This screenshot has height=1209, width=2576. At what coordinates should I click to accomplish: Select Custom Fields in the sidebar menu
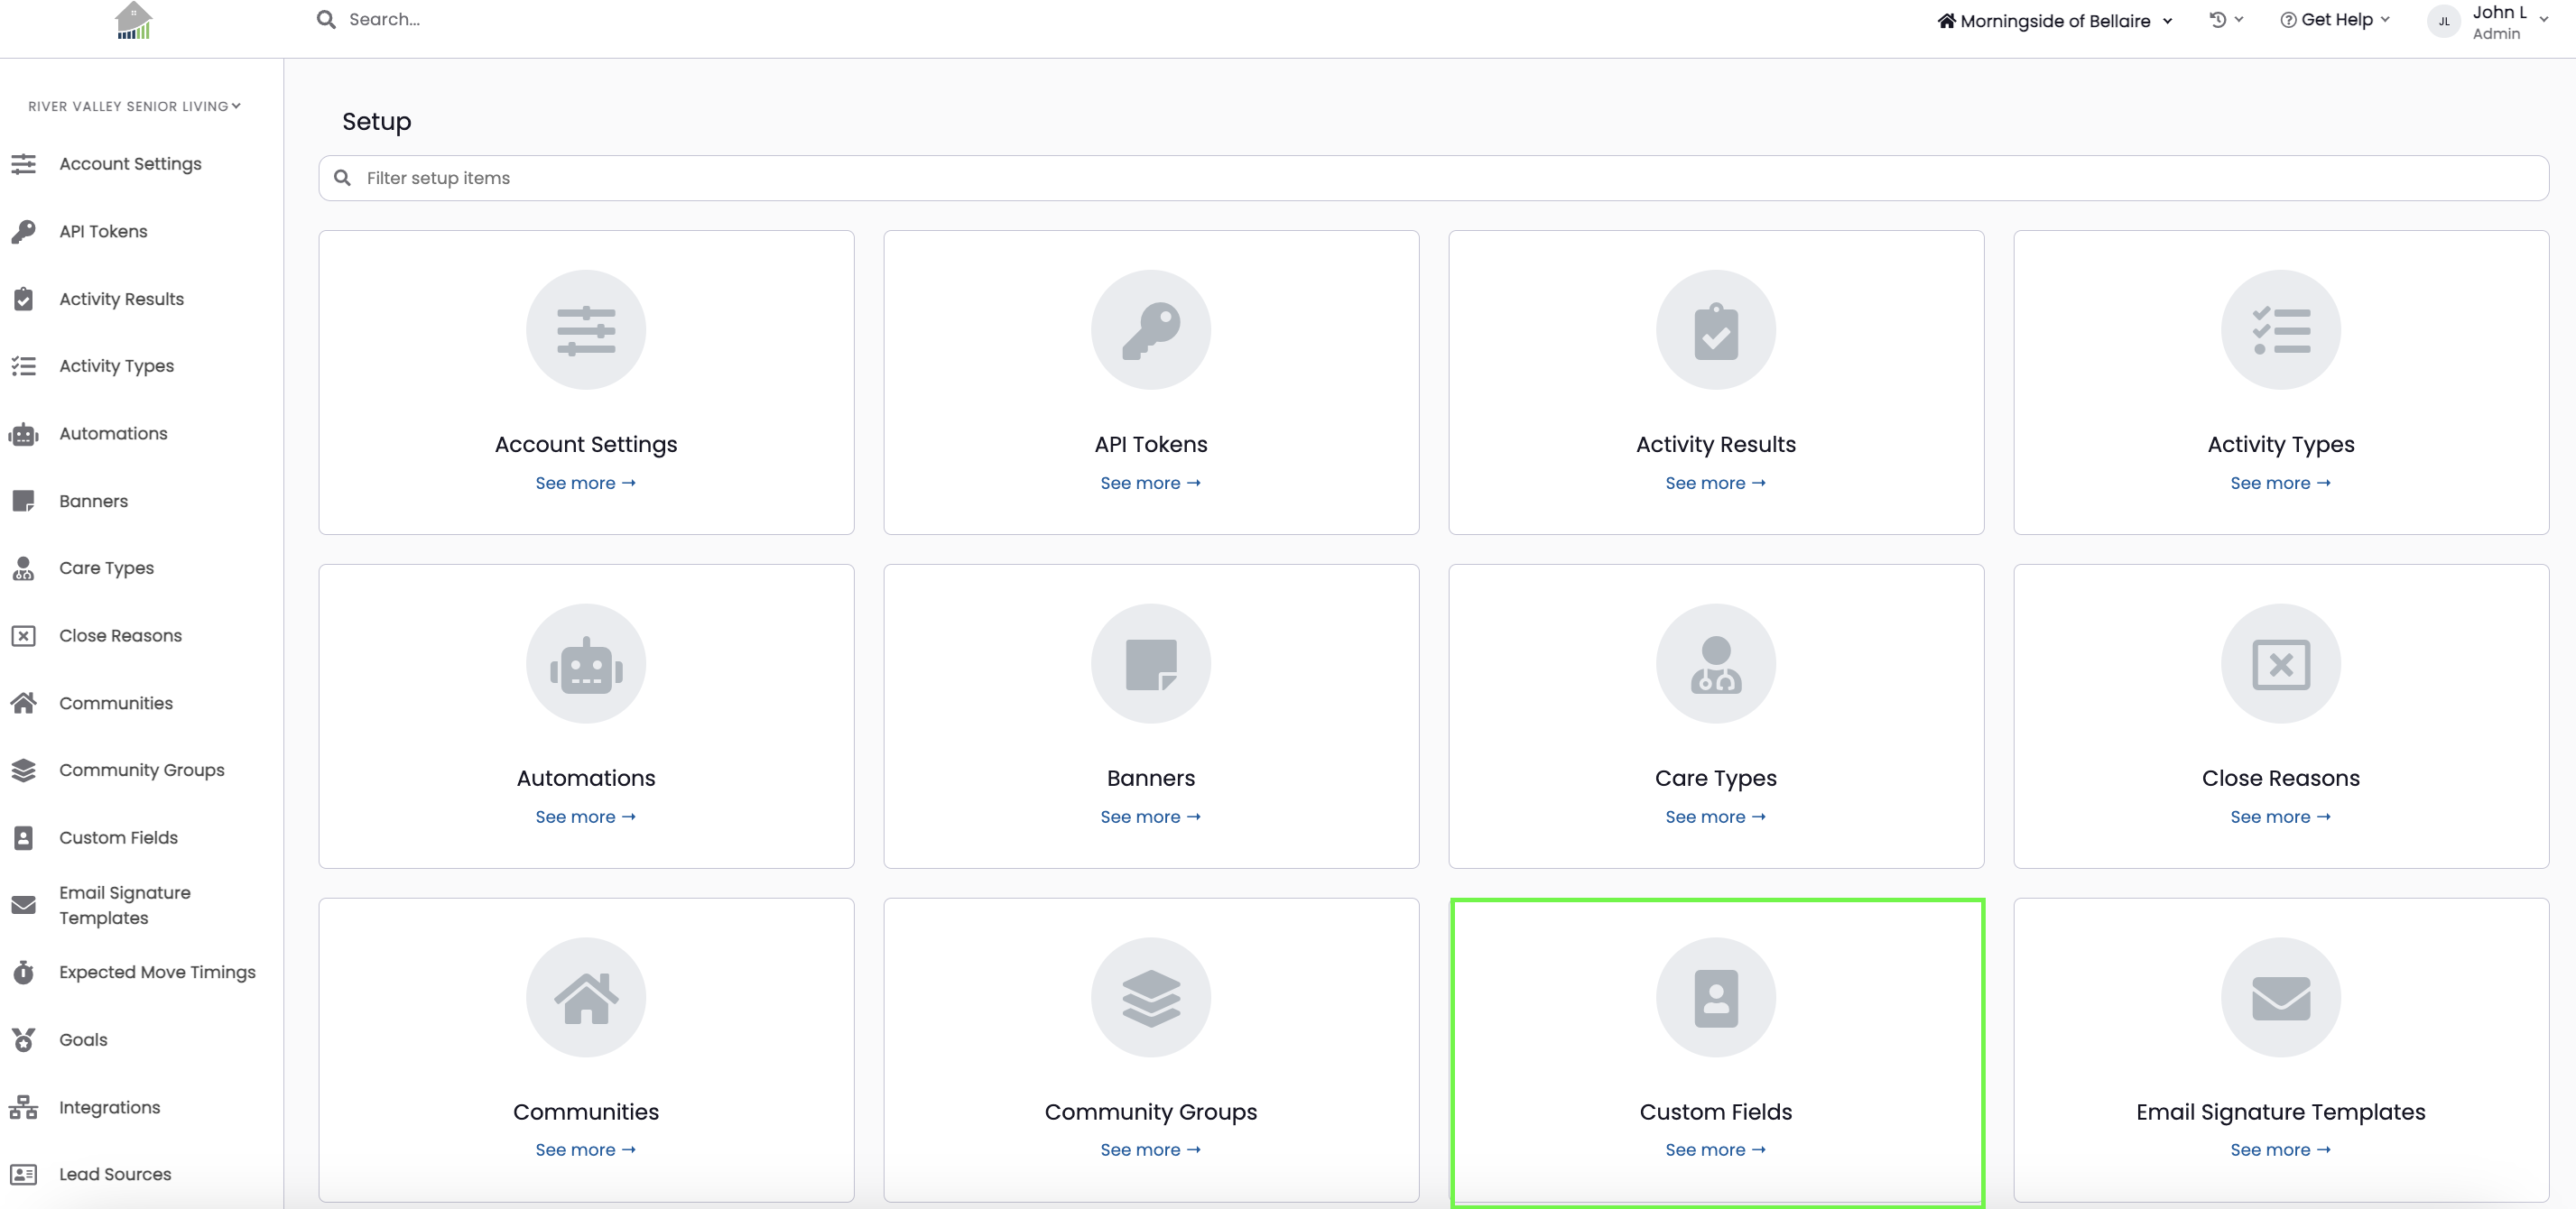[x=118, y=838]
